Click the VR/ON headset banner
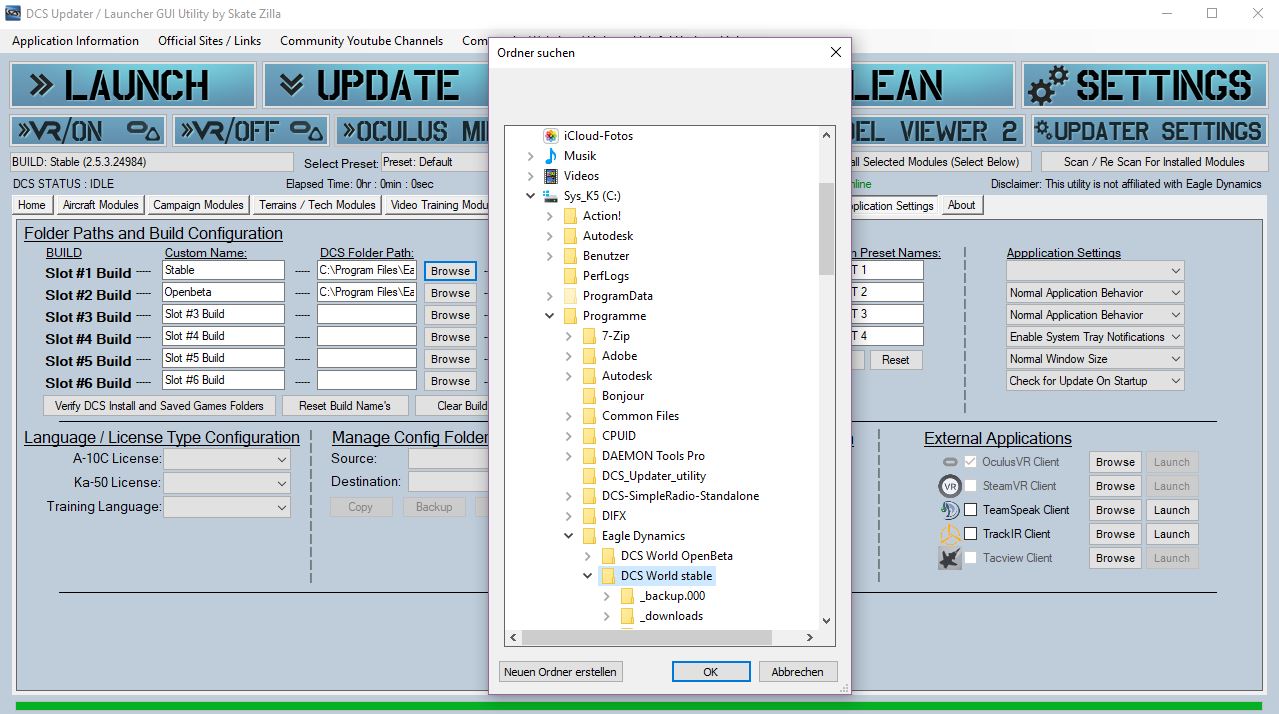Image resolution: width=1279 pixels, height=714 pixels. click(89, 131)
